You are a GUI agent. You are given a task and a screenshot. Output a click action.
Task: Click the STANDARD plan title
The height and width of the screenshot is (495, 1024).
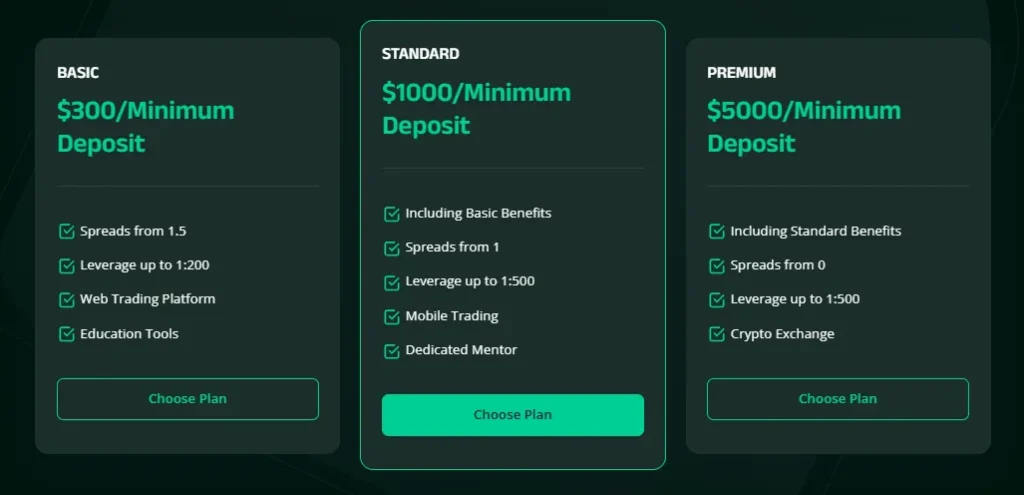pos(421,54)
